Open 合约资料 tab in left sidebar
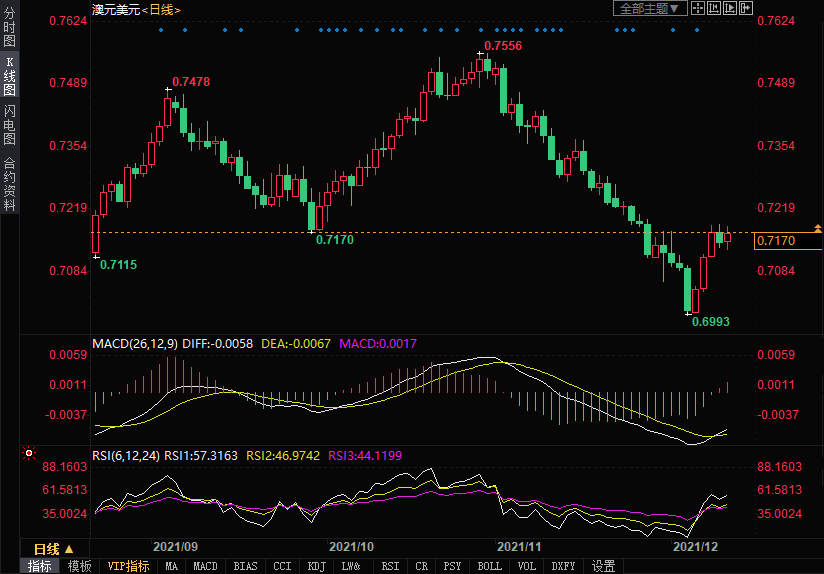This screenshot has height=574, width=824. point(9,184)
